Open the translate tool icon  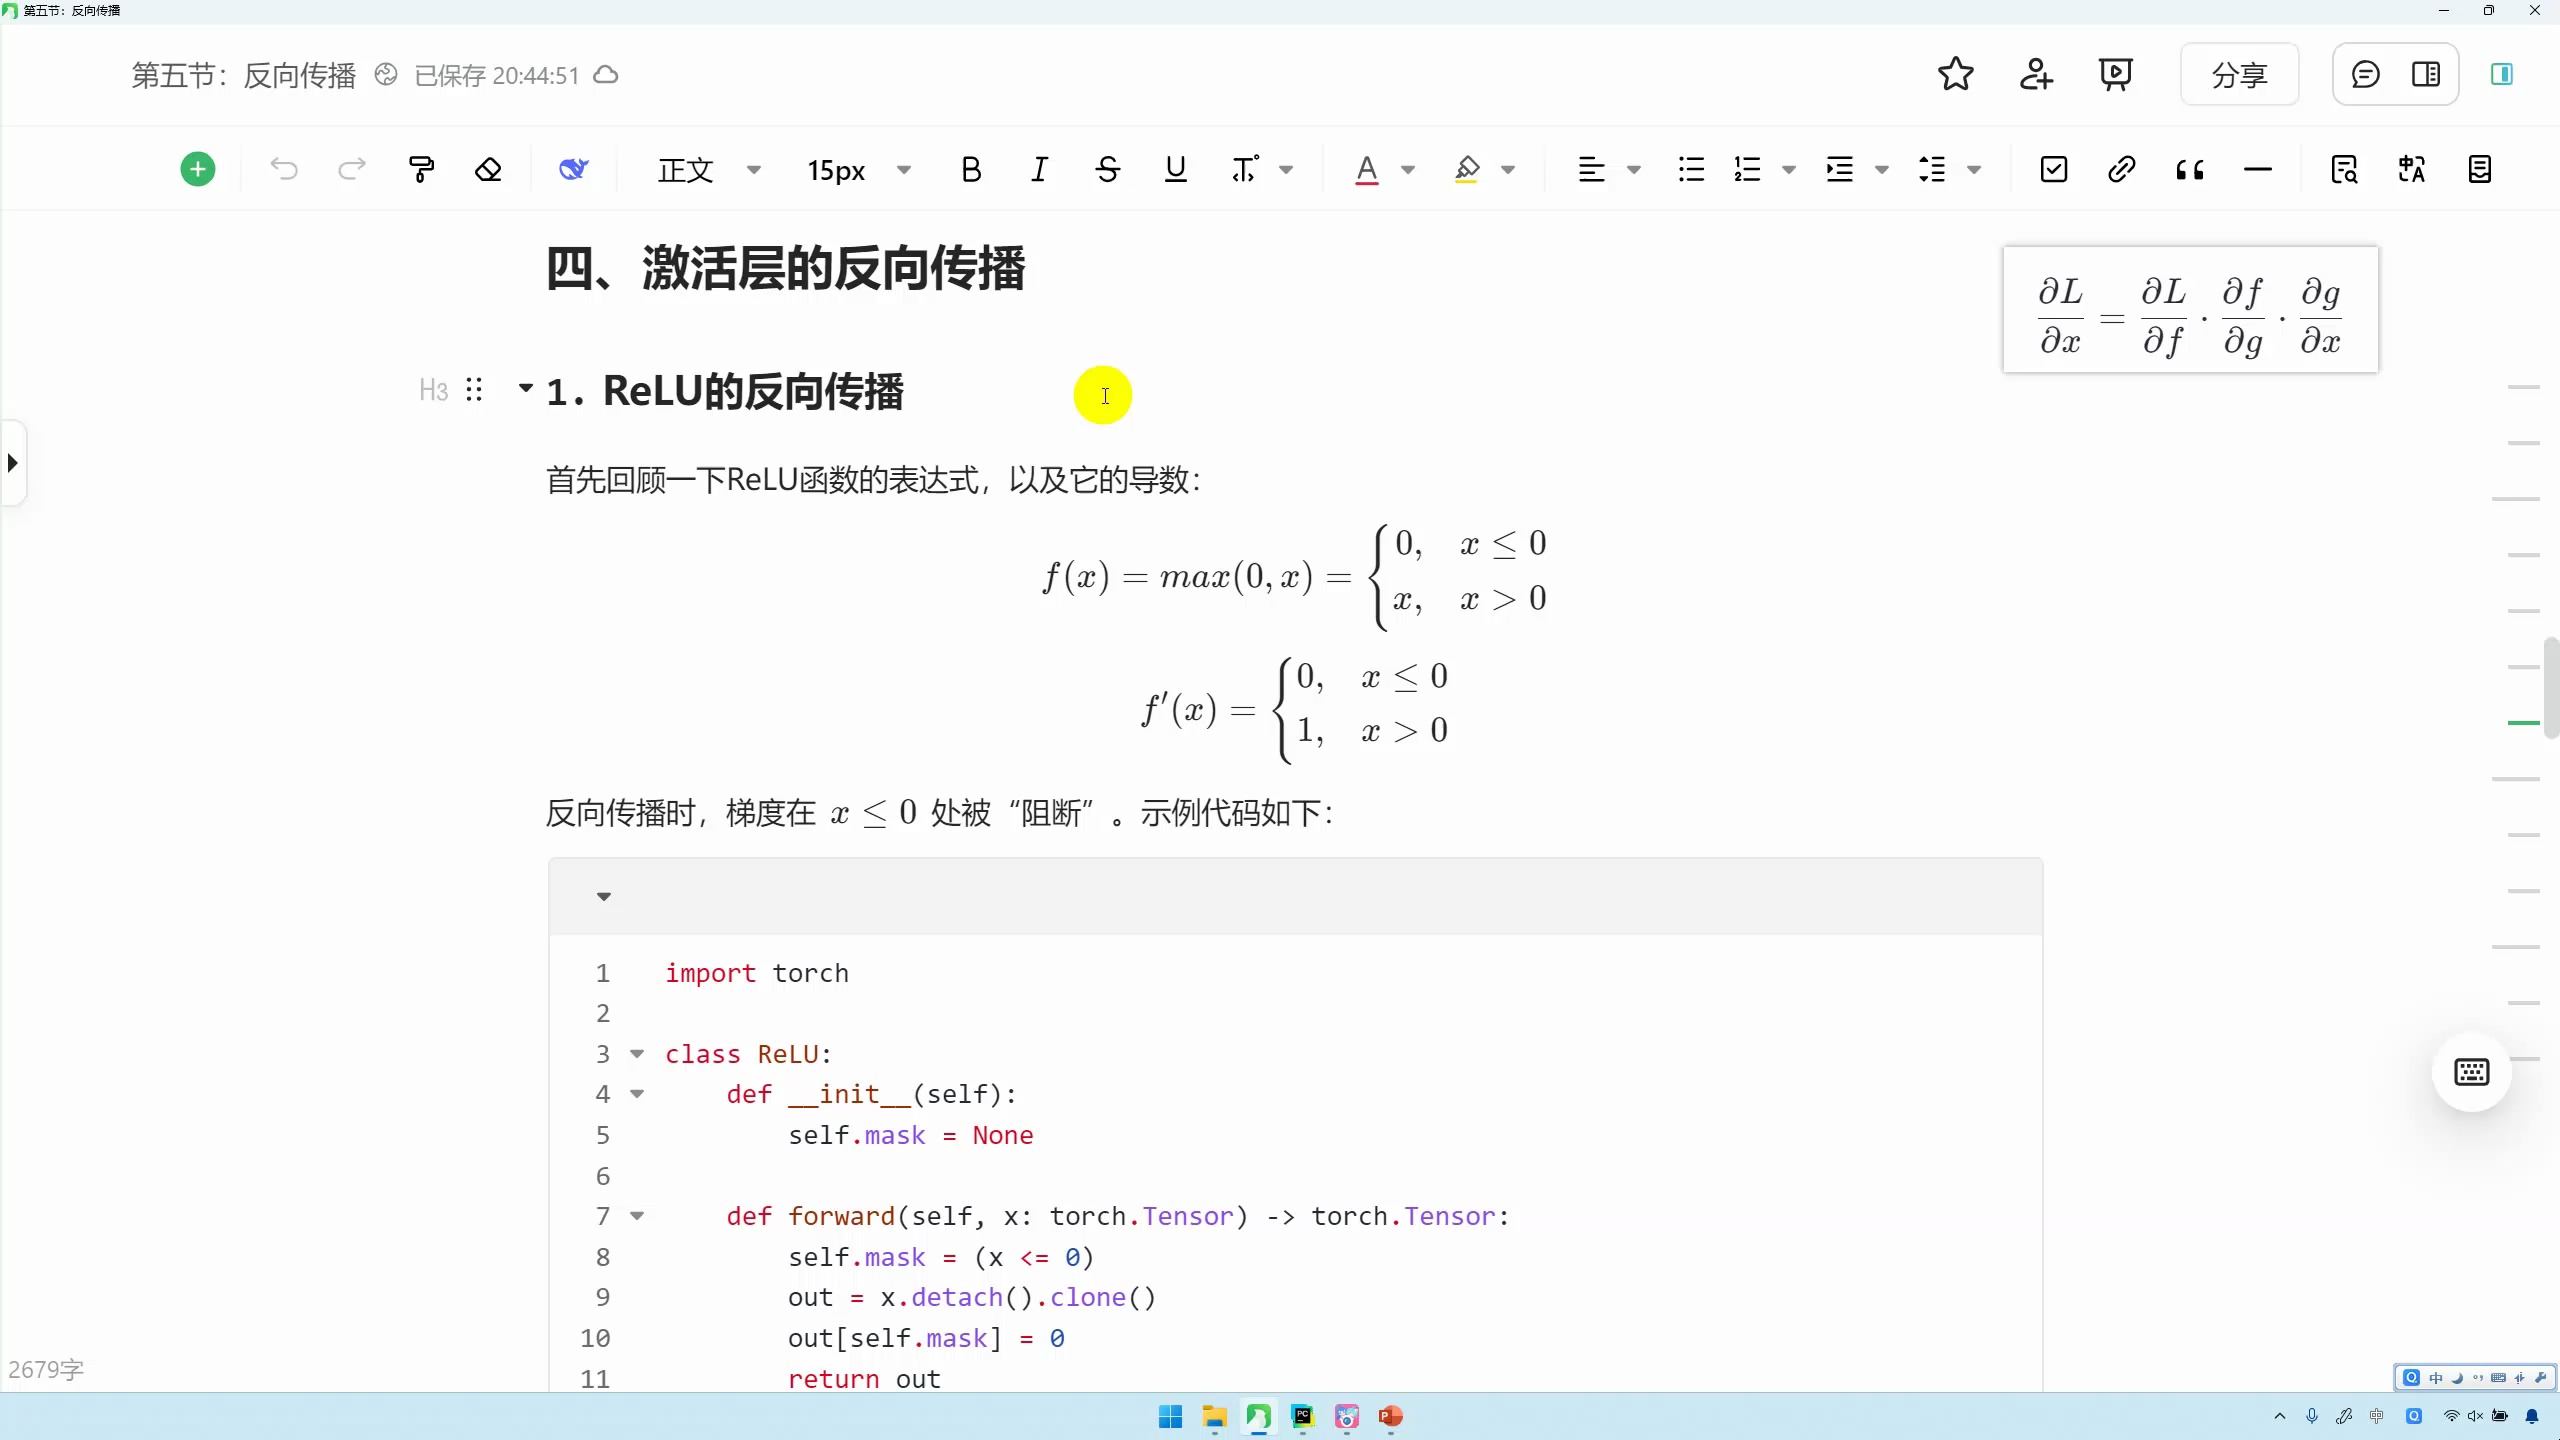[x=2411, y=168]
